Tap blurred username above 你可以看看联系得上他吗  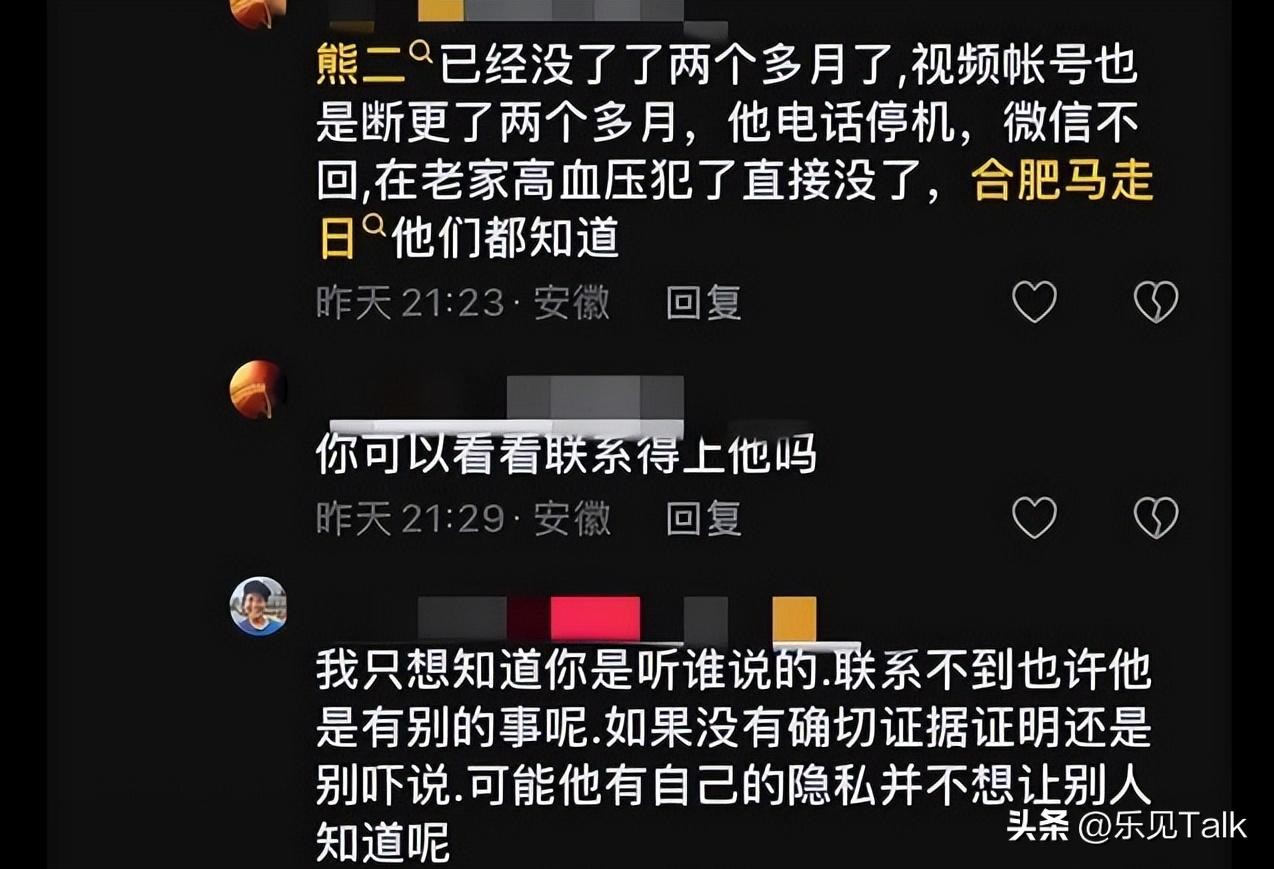[x=506, y=397]
